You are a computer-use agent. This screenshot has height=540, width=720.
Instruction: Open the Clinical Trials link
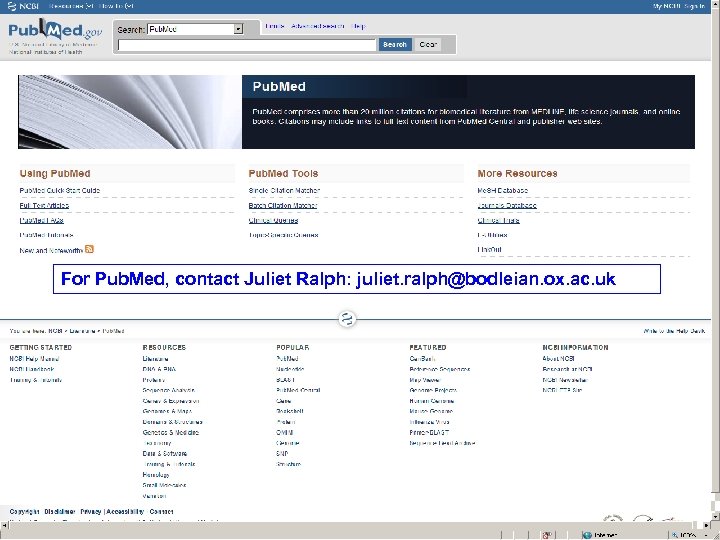tap(499, 220)
